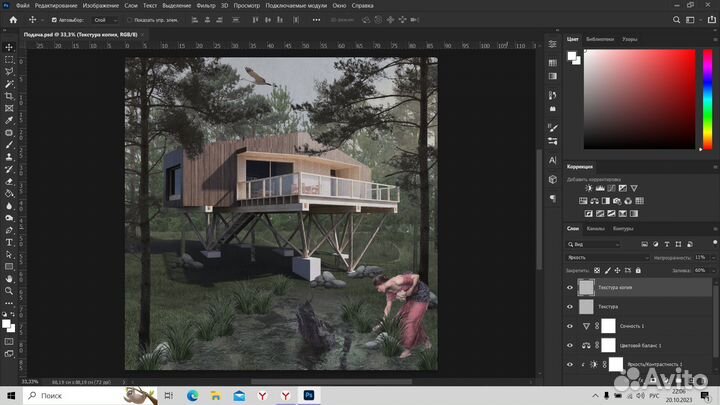Add a Color Balance adjustment (scales icon)
This screenshot has height=405, width=720.
tap(595, 201)
